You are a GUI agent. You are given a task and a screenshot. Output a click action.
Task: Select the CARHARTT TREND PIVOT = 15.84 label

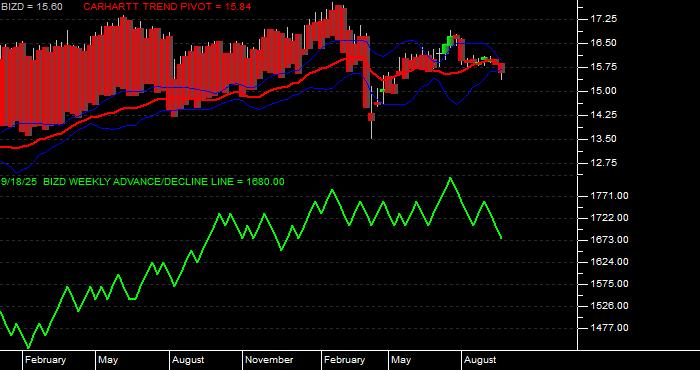(167, 7)
